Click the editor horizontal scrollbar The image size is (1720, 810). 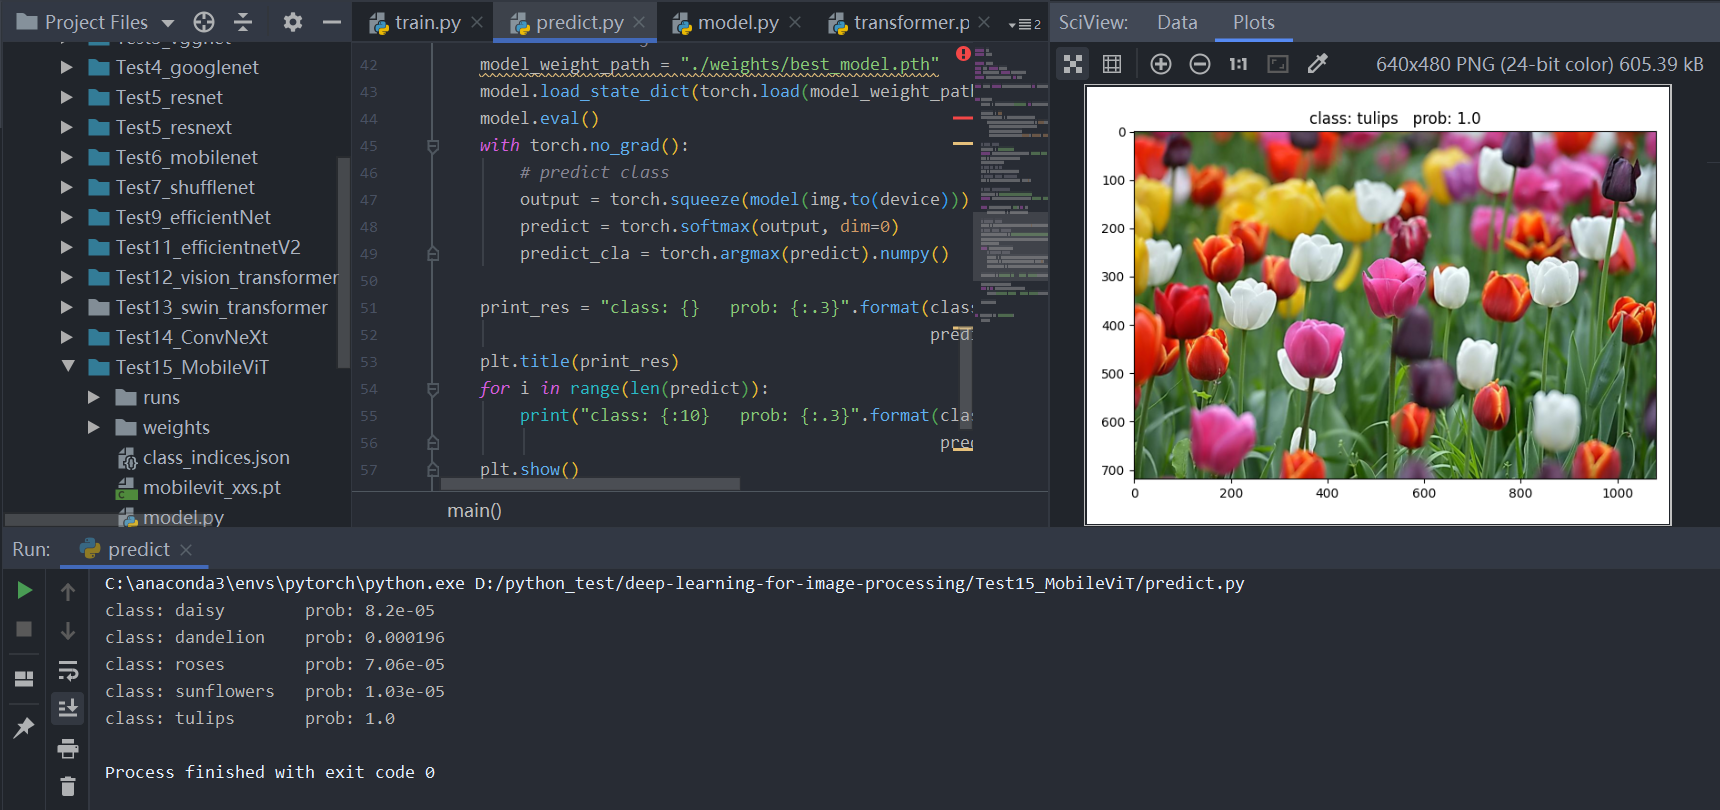590,484
